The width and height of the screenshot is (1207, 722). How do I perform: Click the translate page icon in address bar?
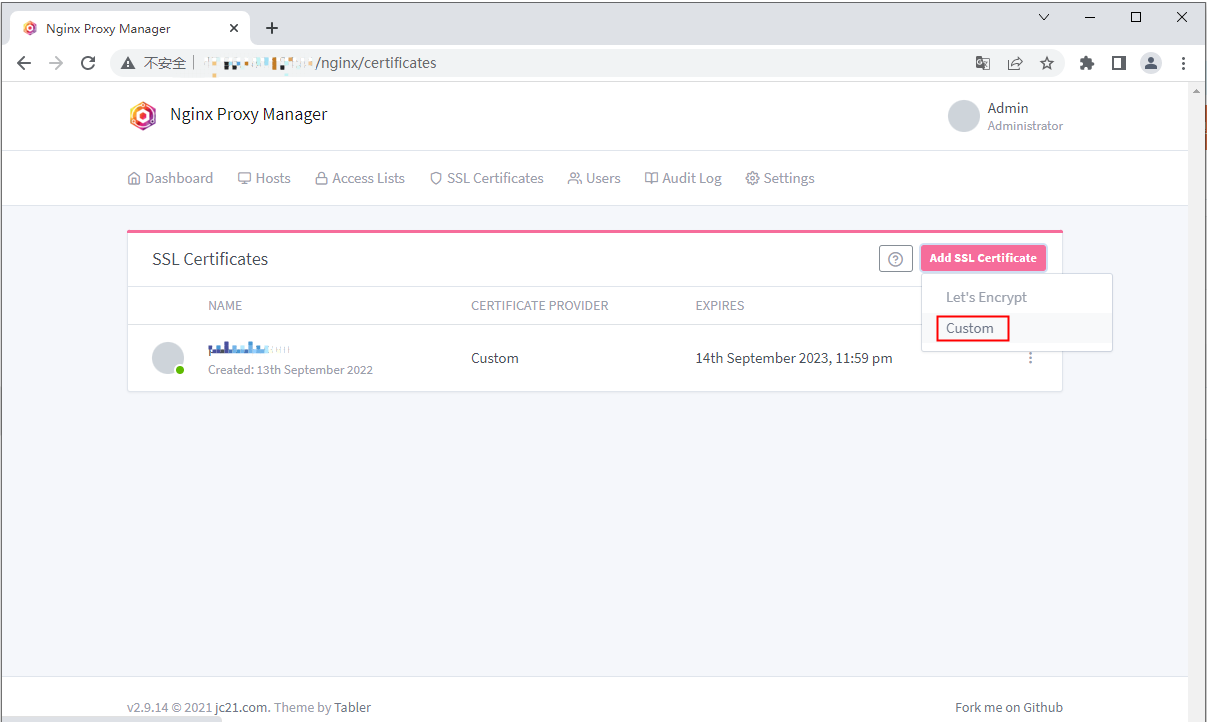pos(983,63)
